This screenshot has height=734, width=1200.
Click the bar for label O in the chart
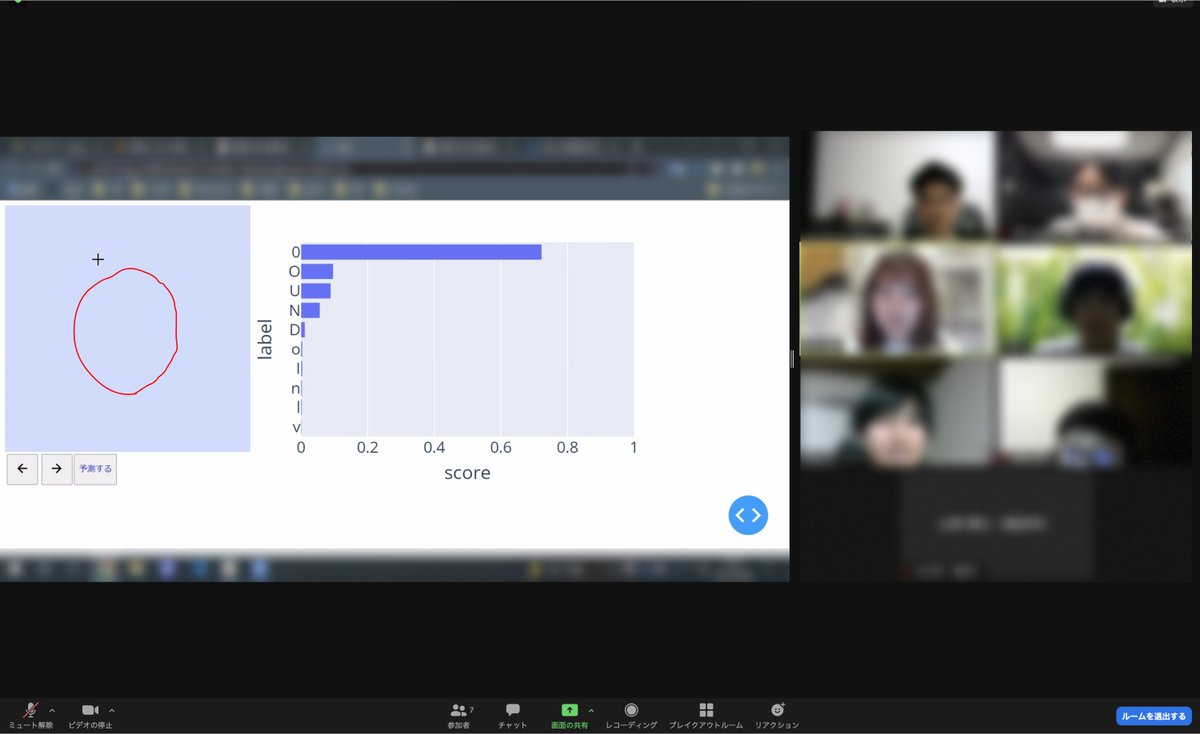(x=317, y=271)
